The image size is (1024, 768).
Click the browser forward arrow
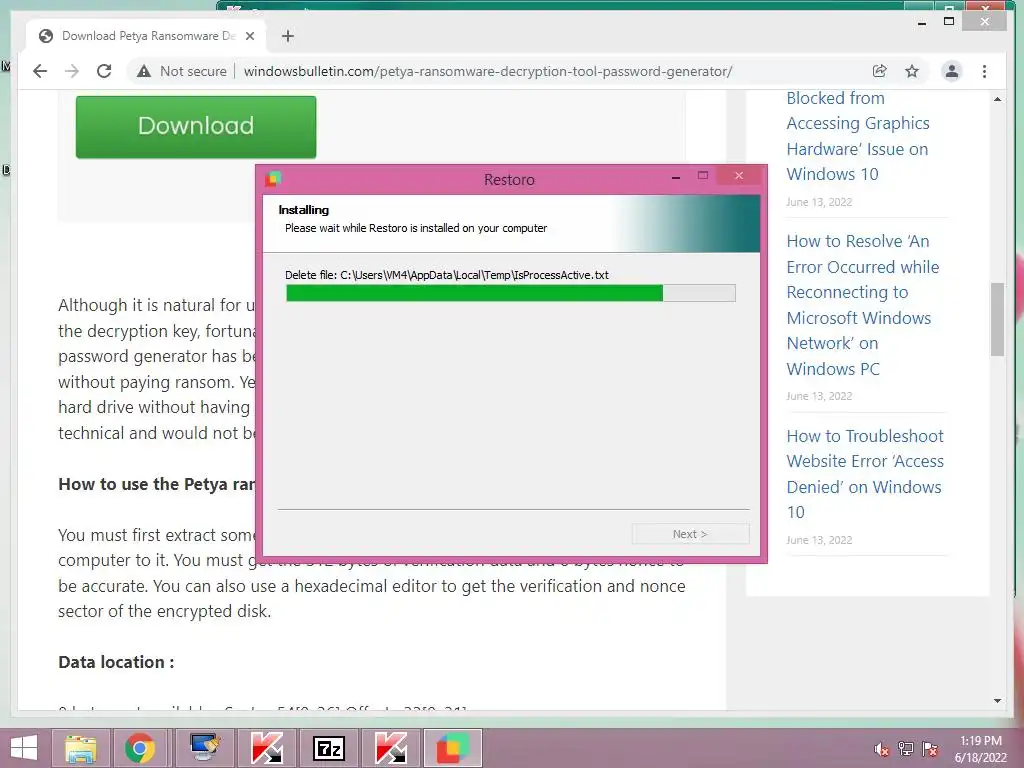click(x=72, y=71)
